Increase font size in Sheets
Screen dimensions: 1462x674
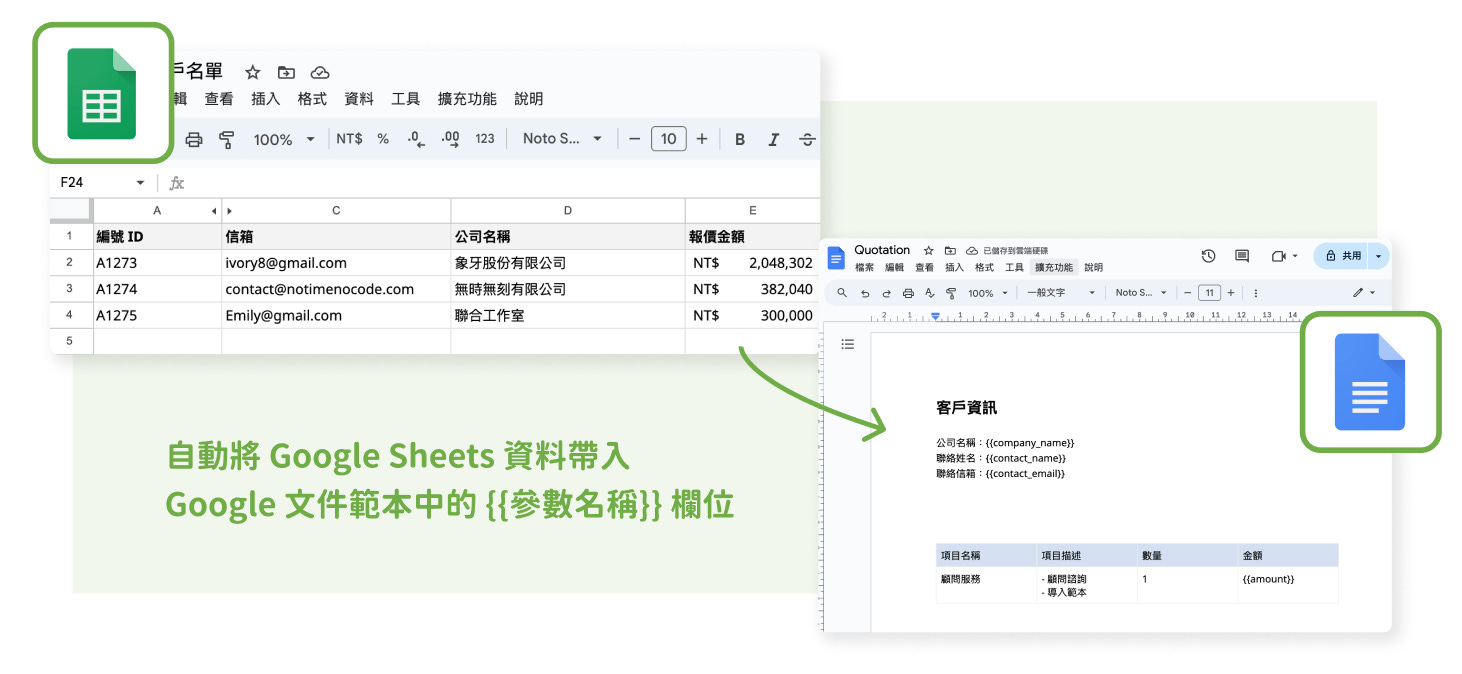702,139
